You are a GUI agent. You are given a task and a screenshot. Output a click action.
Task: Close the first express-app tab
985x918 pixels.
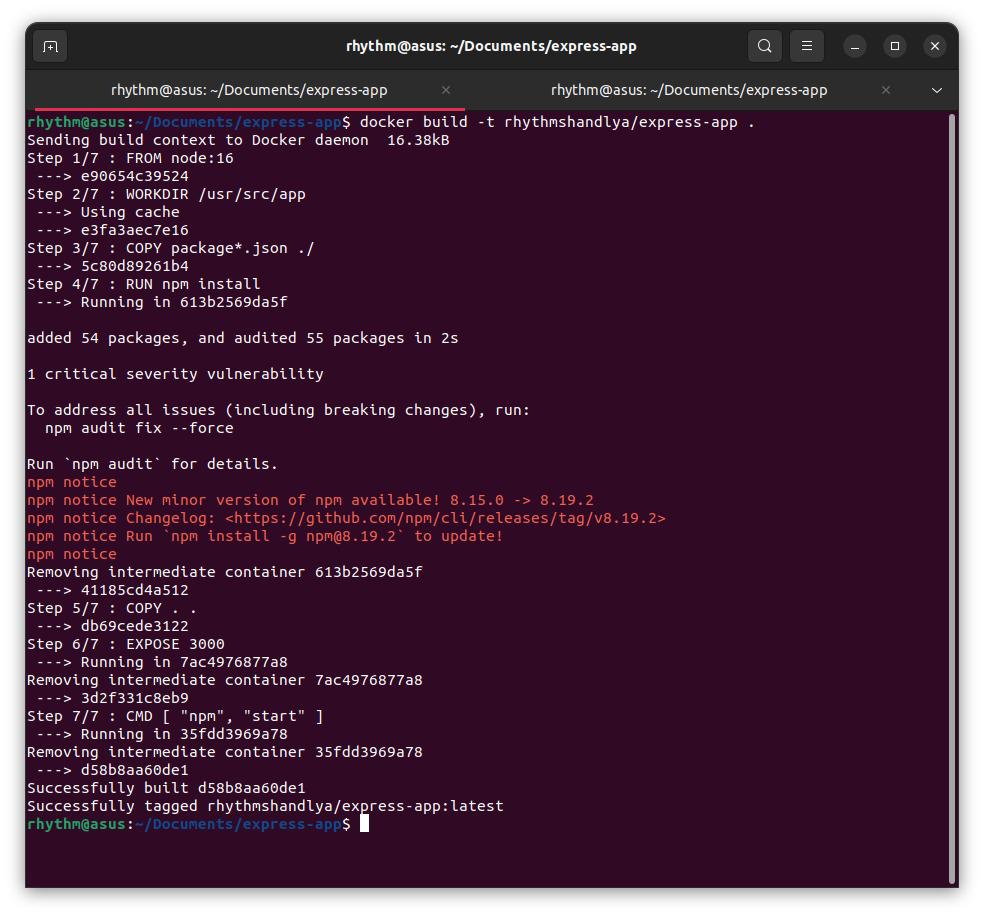(446, 90)
